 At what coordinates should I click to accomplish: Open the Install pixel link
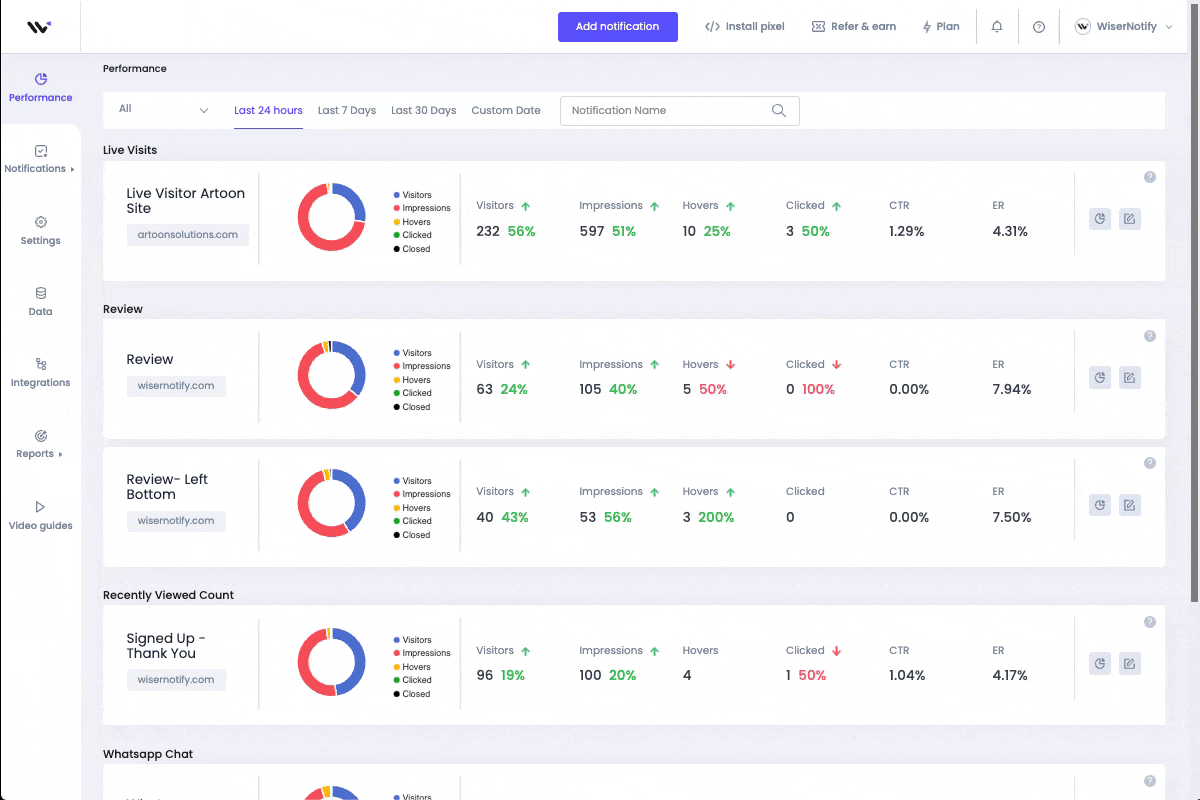coord(745,27)
